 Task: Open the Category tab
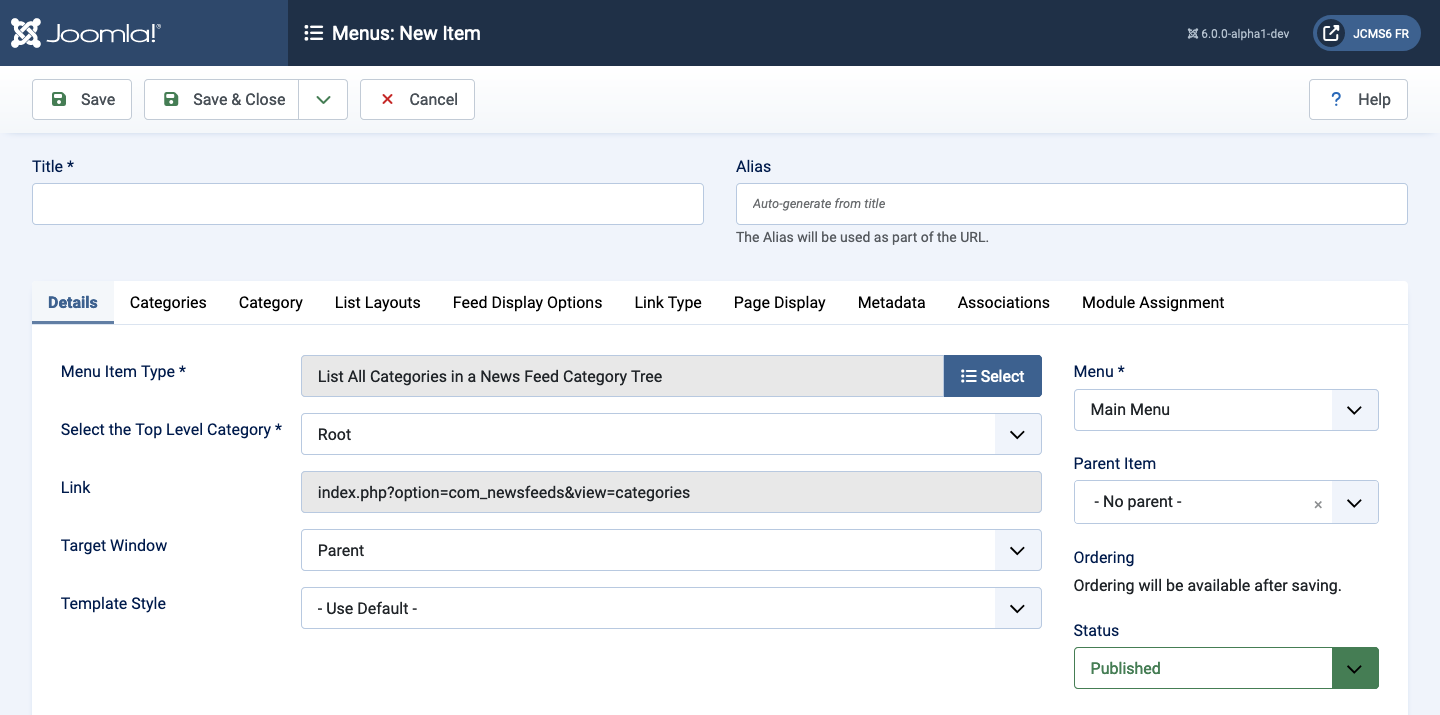coord(271,302)
